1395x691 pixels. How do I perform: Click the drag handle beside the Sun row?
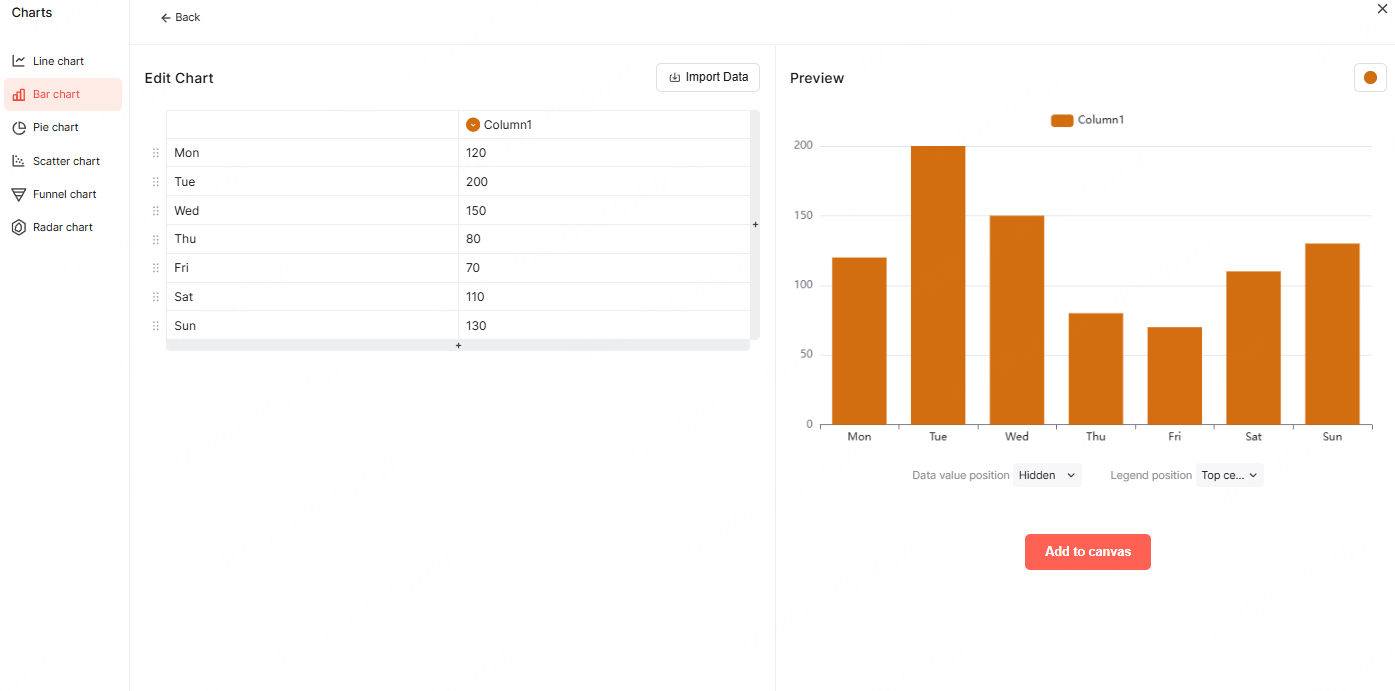pyautogui.click(x=155, y=325)
